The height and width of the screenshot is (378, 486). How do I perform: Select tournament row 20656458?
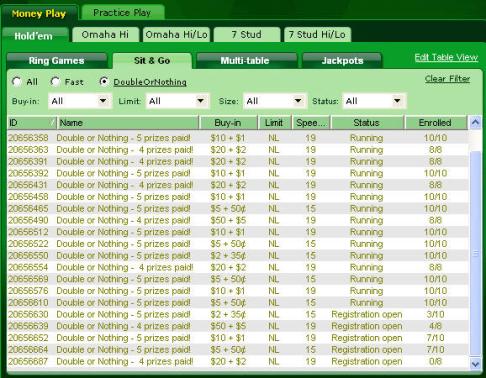click(x=237, y=197)
